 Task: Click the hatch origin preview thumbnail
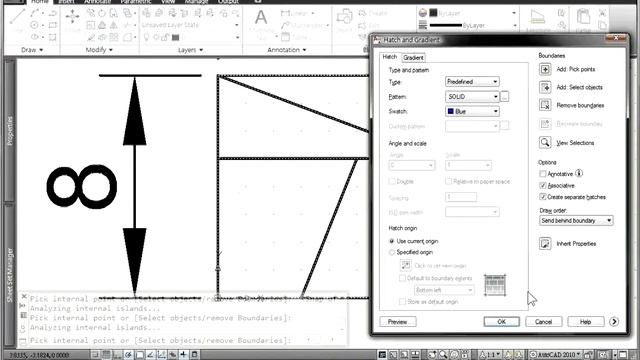pos(495,285)
